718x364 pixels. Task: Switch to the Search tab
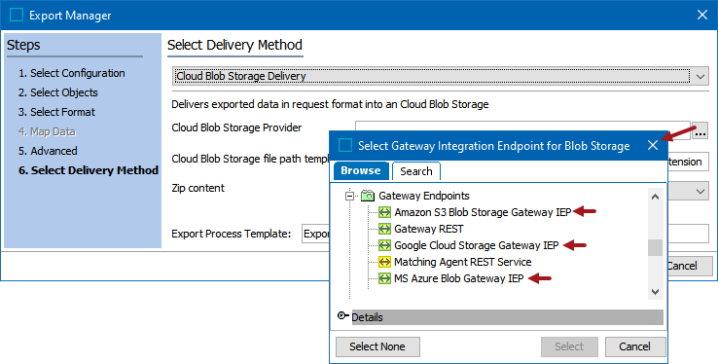pos(416,171)
